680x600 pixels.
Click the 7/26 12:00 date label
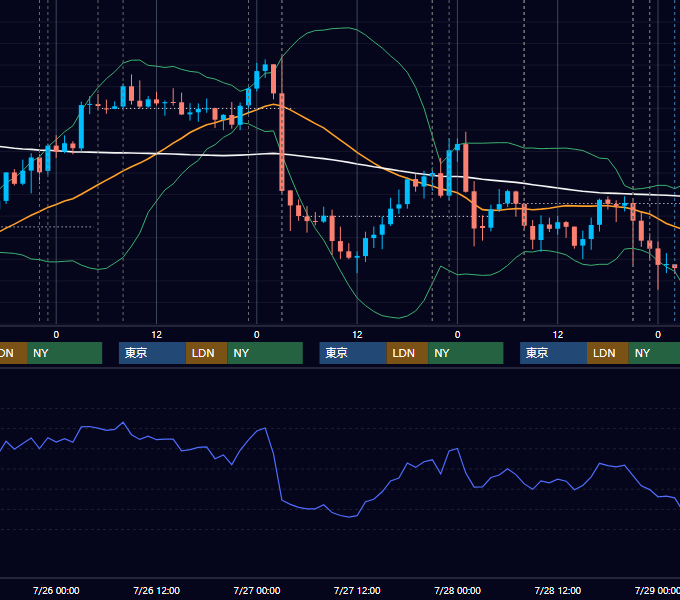pos(157,590)
